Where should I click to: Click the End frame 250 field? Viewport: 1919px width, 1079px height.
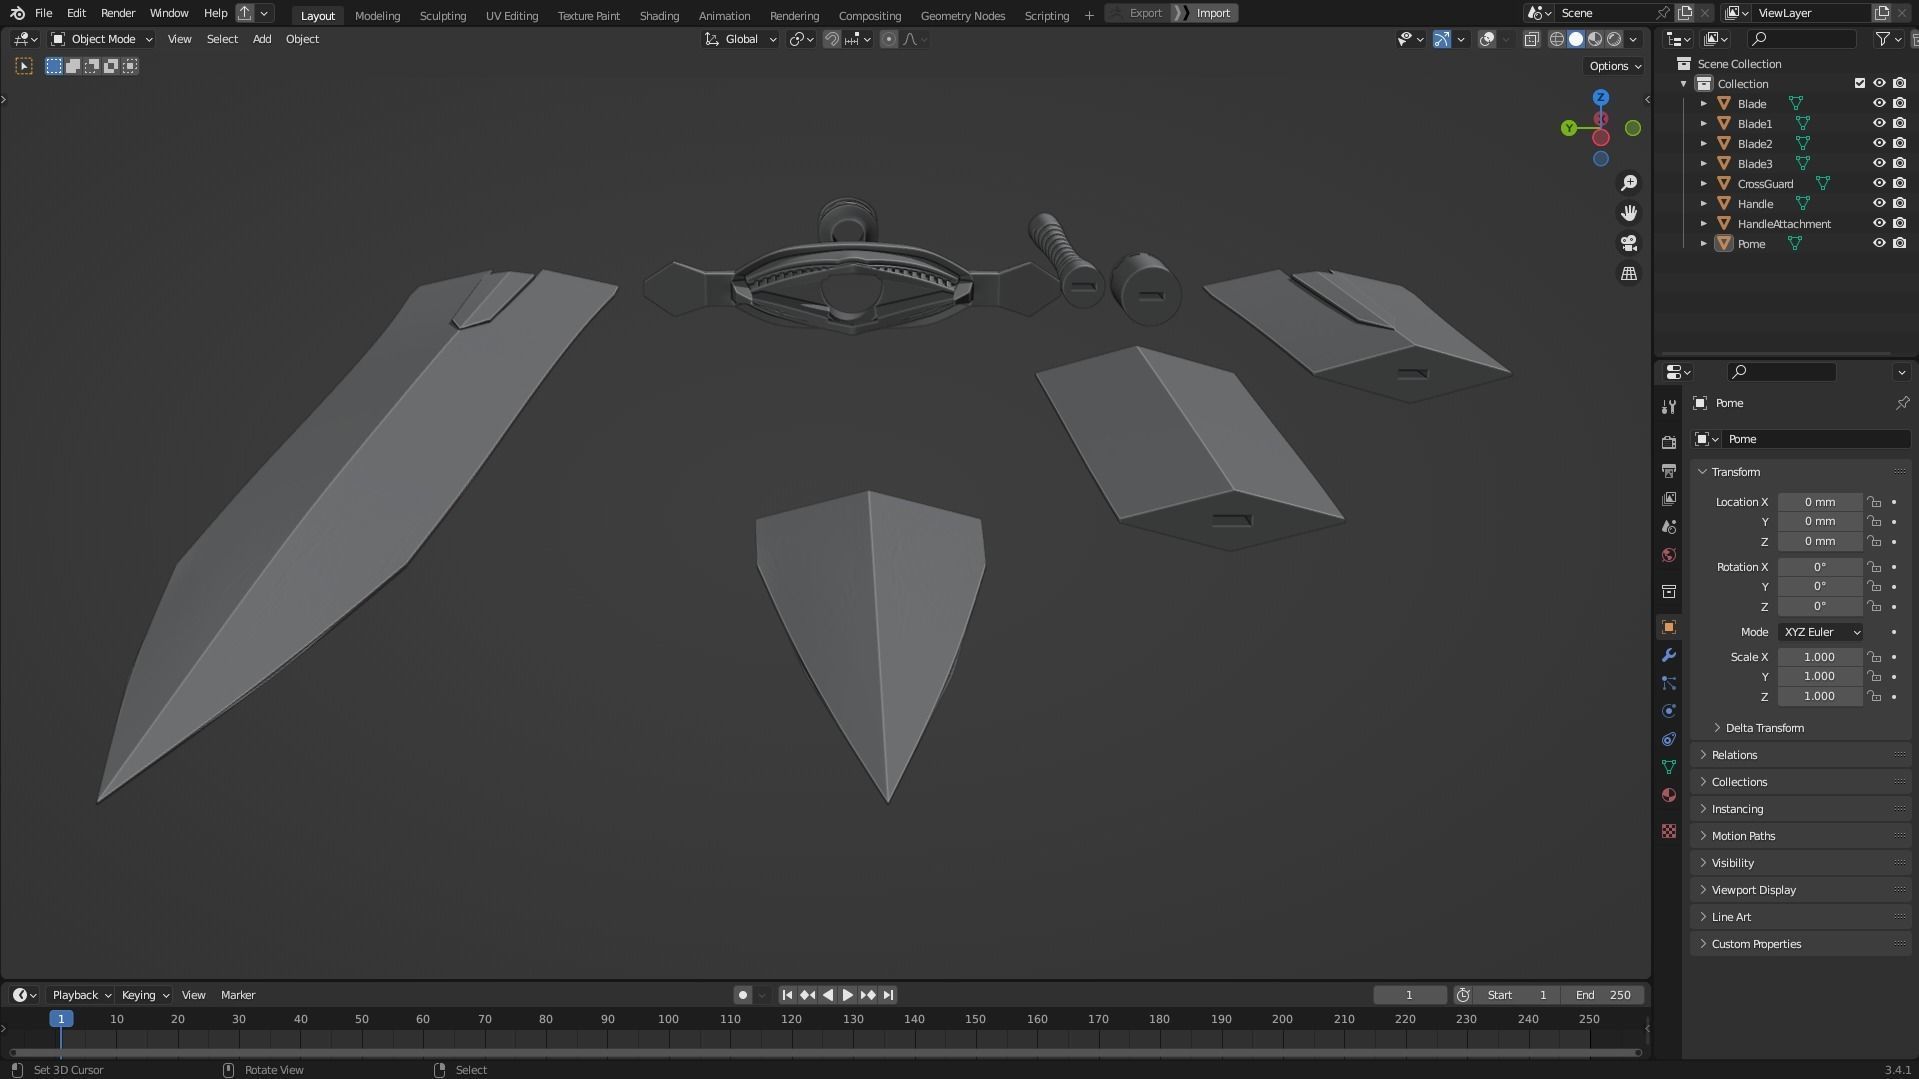(x=1602, y=995)
